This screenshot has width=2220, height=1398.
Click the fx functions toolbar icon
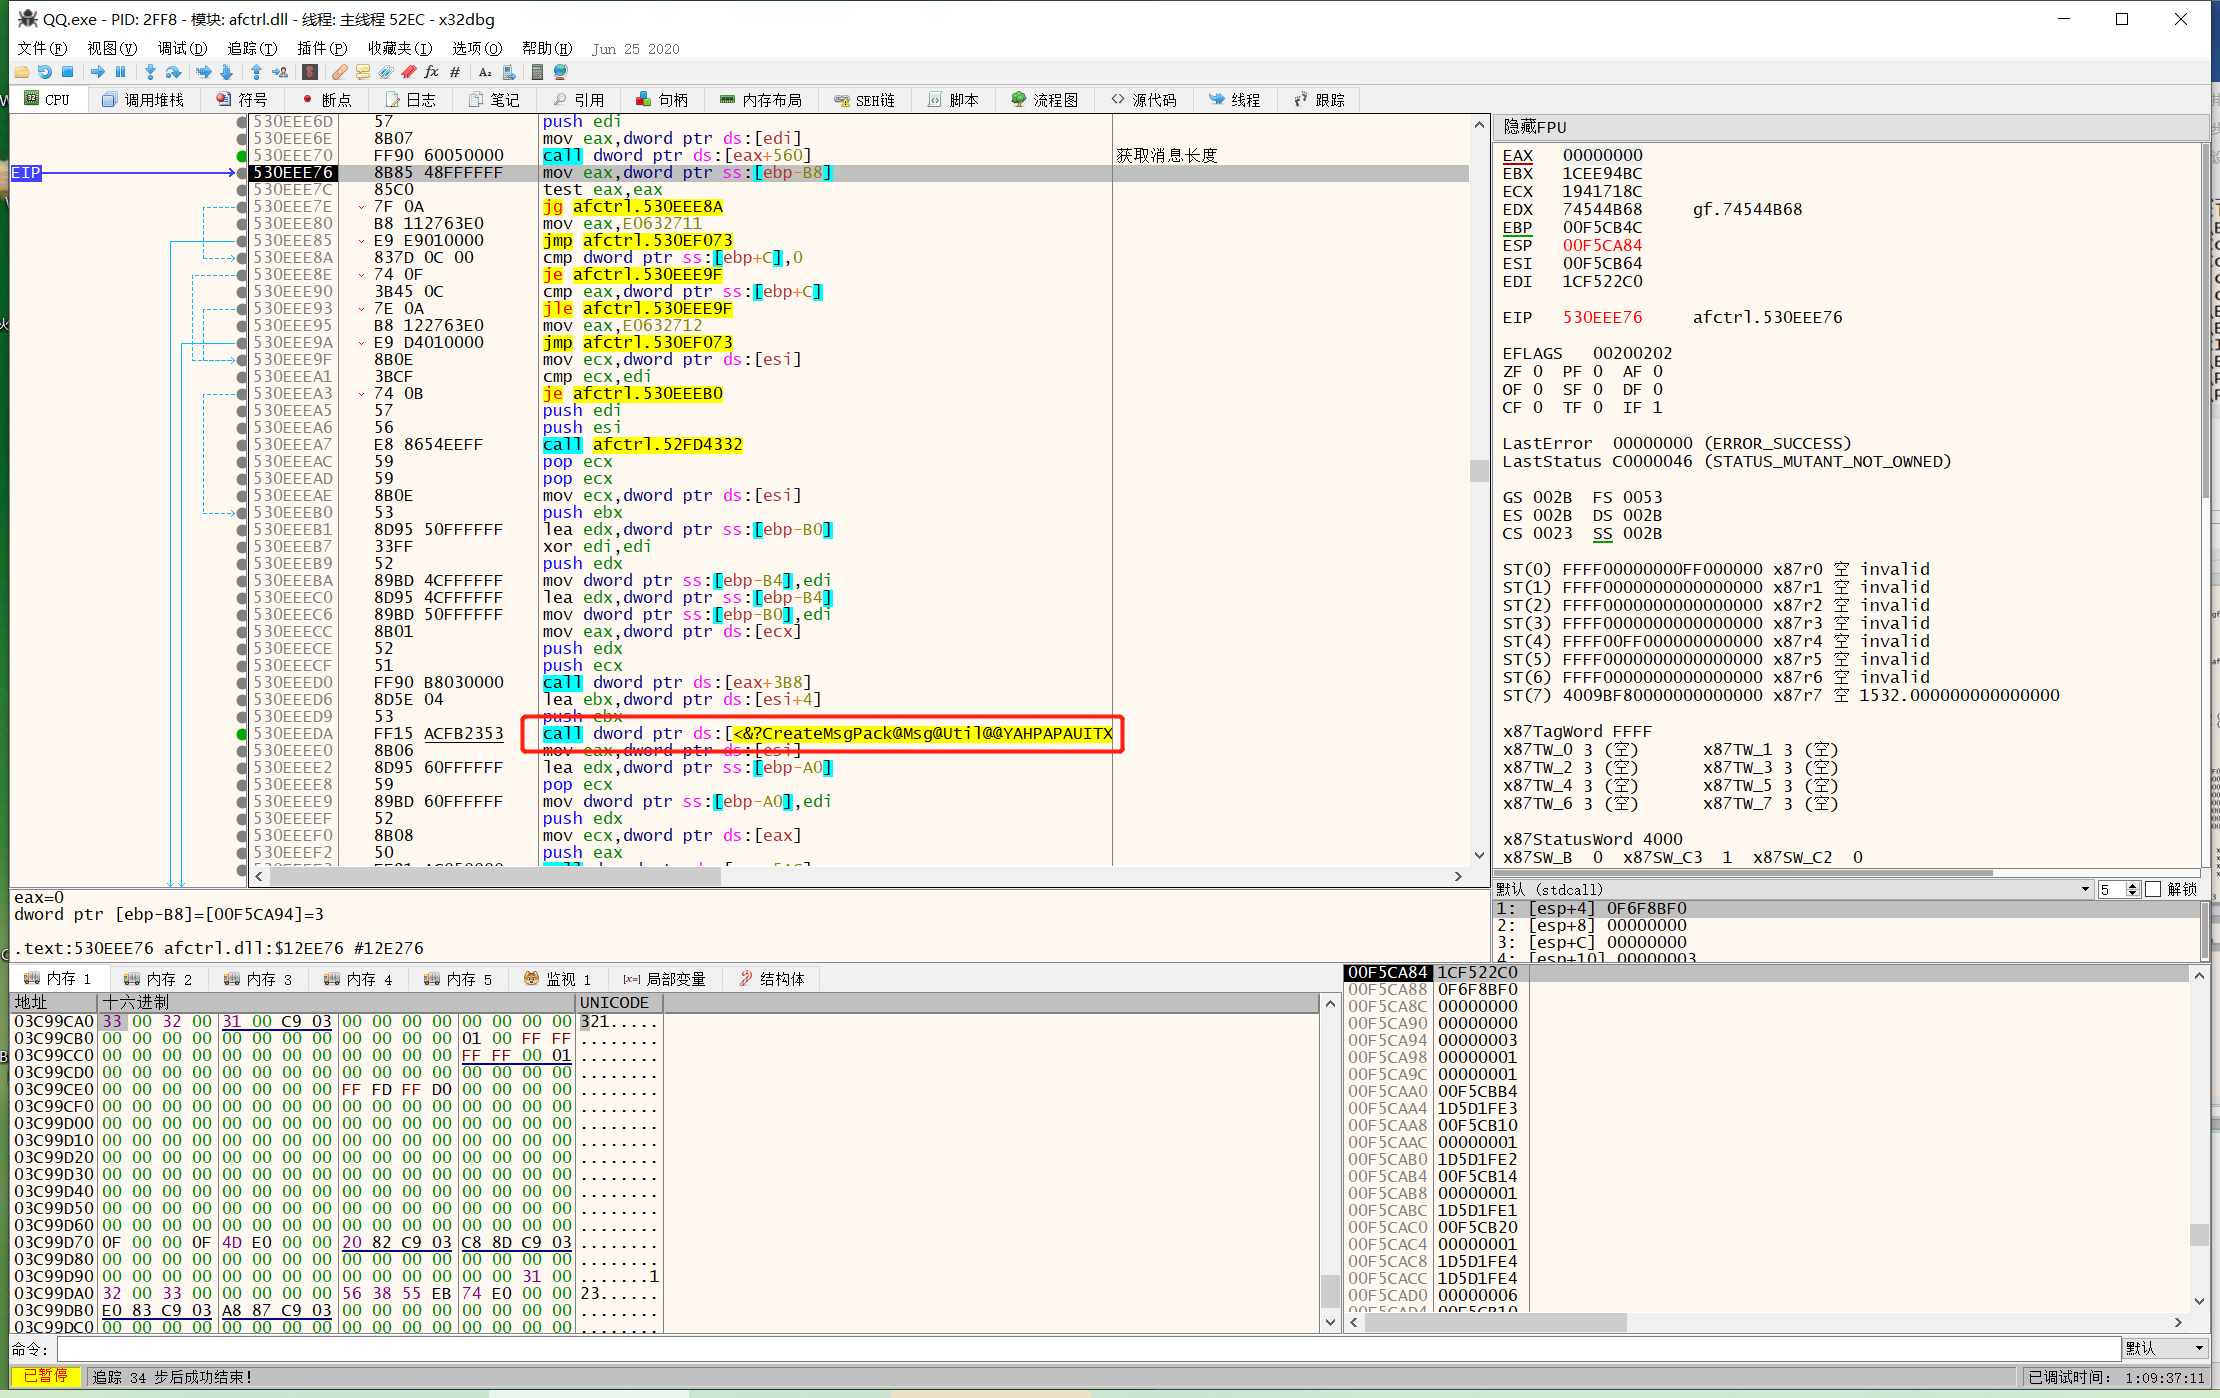431,72
